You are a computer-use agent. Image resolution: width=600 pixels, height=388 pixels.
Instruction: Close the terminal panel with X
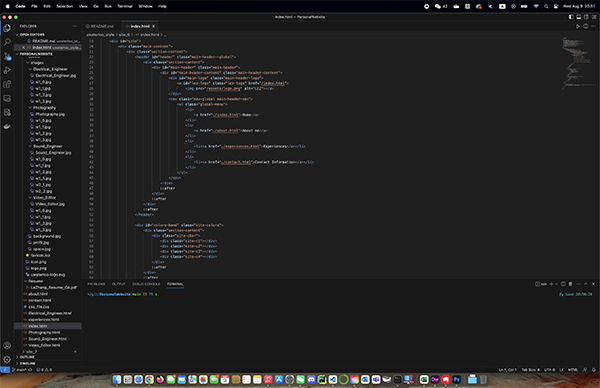pyautogui.click(x=593, y=284)
